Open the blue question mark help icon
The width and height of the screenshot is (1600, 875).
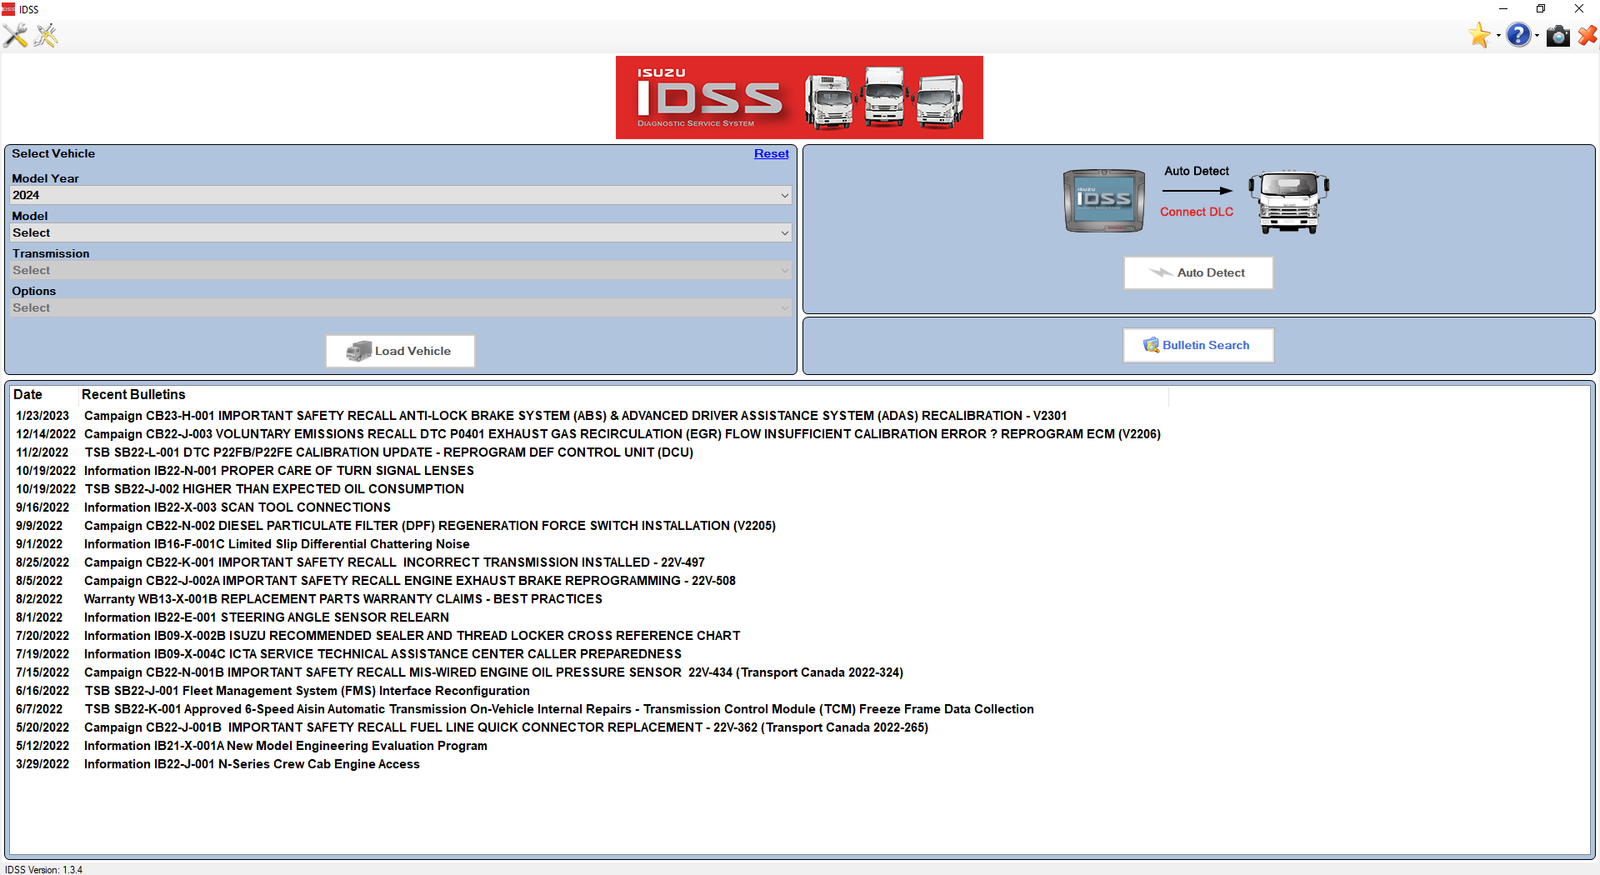pyautogui.click(x=1518, y=36)
